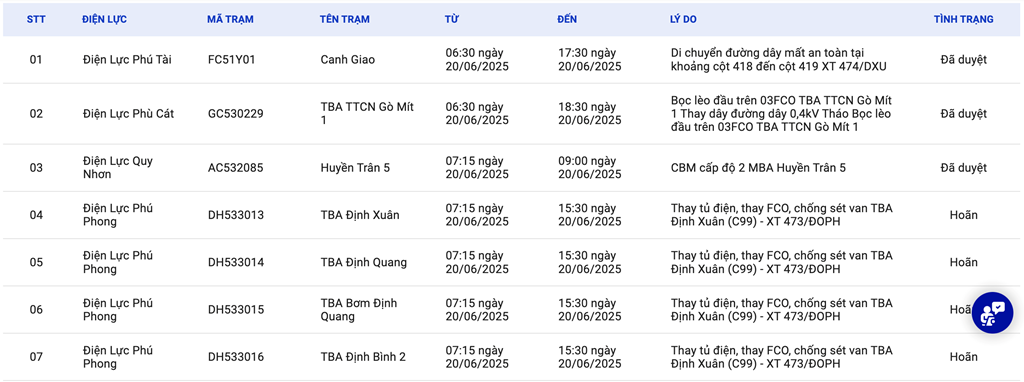
Task: Click the TÊN TRẠM column header
Action: (345, 20)
